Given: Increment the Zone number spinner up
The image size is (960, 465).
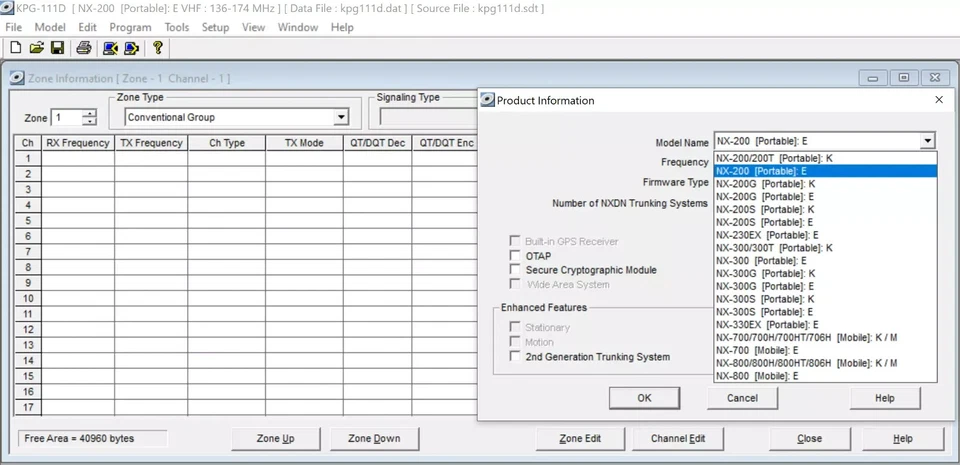Looking at the screenshot, I should 89,113.
